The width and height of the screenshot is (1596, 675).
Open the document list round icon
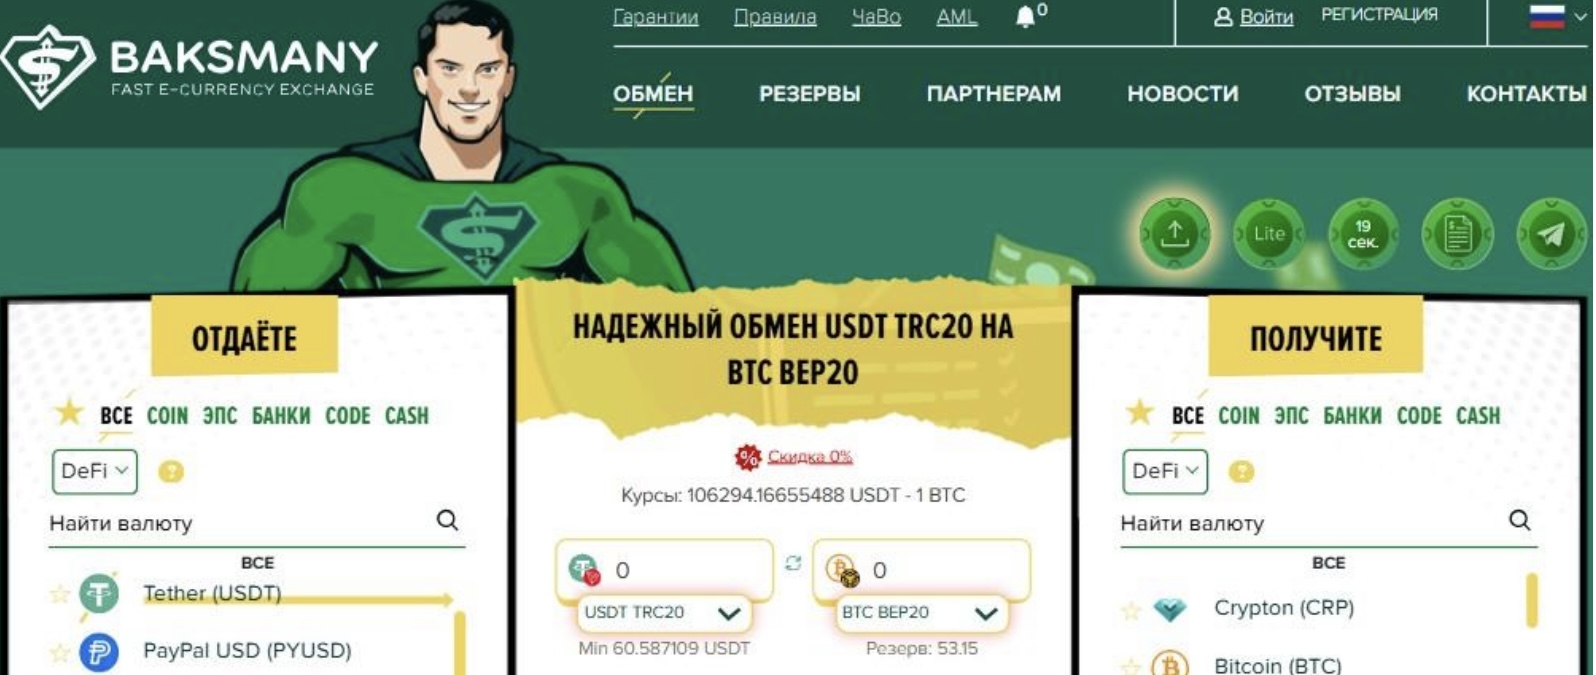[x=1457, y=234]
